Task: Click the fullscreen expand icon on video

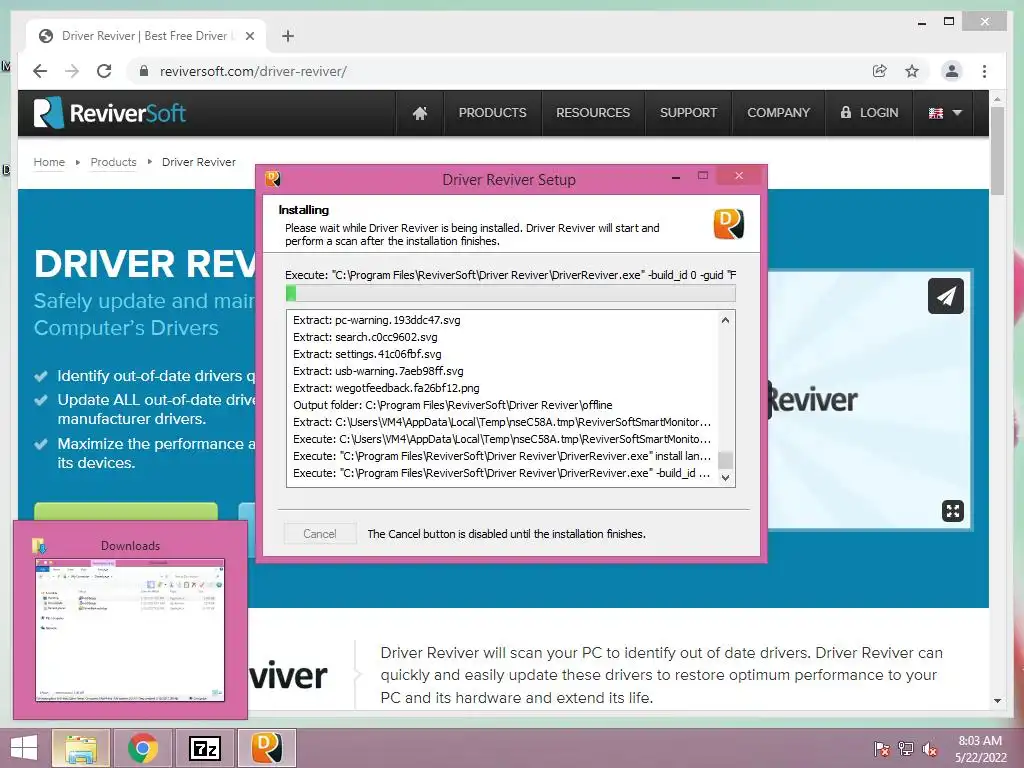Action: (953, 511)
